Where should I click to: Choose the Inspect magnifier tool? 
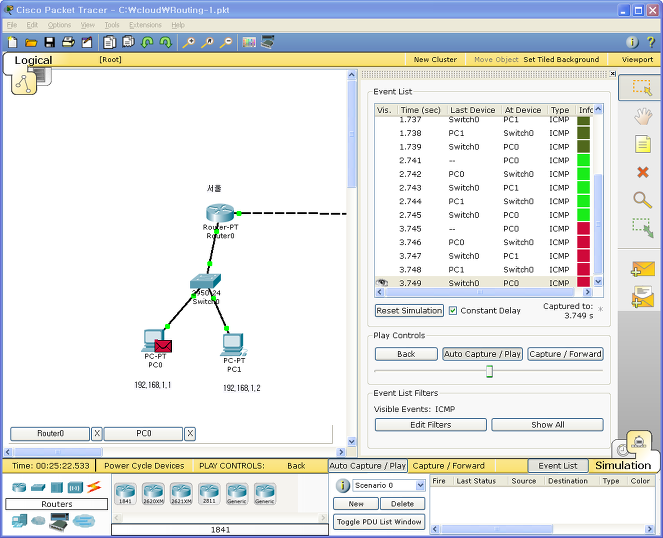[x=642, y=200]
